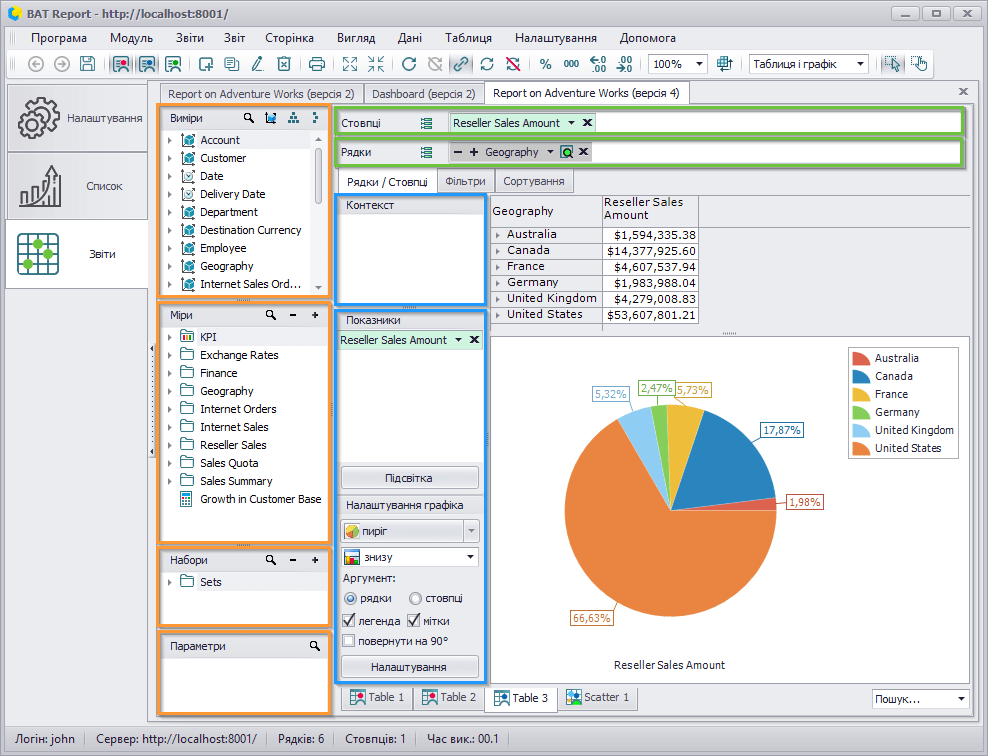Click the navigate forward arrow icon
The image size is (988, 756).
(62, 64)
